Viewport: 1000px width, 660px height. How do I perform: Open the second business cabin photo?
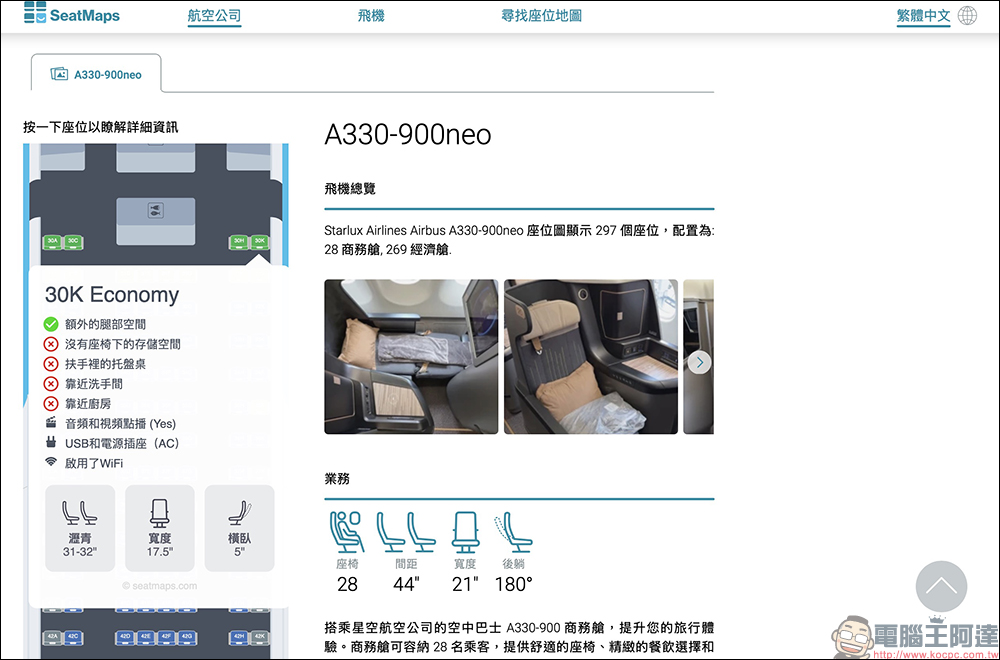coord(591,356)
